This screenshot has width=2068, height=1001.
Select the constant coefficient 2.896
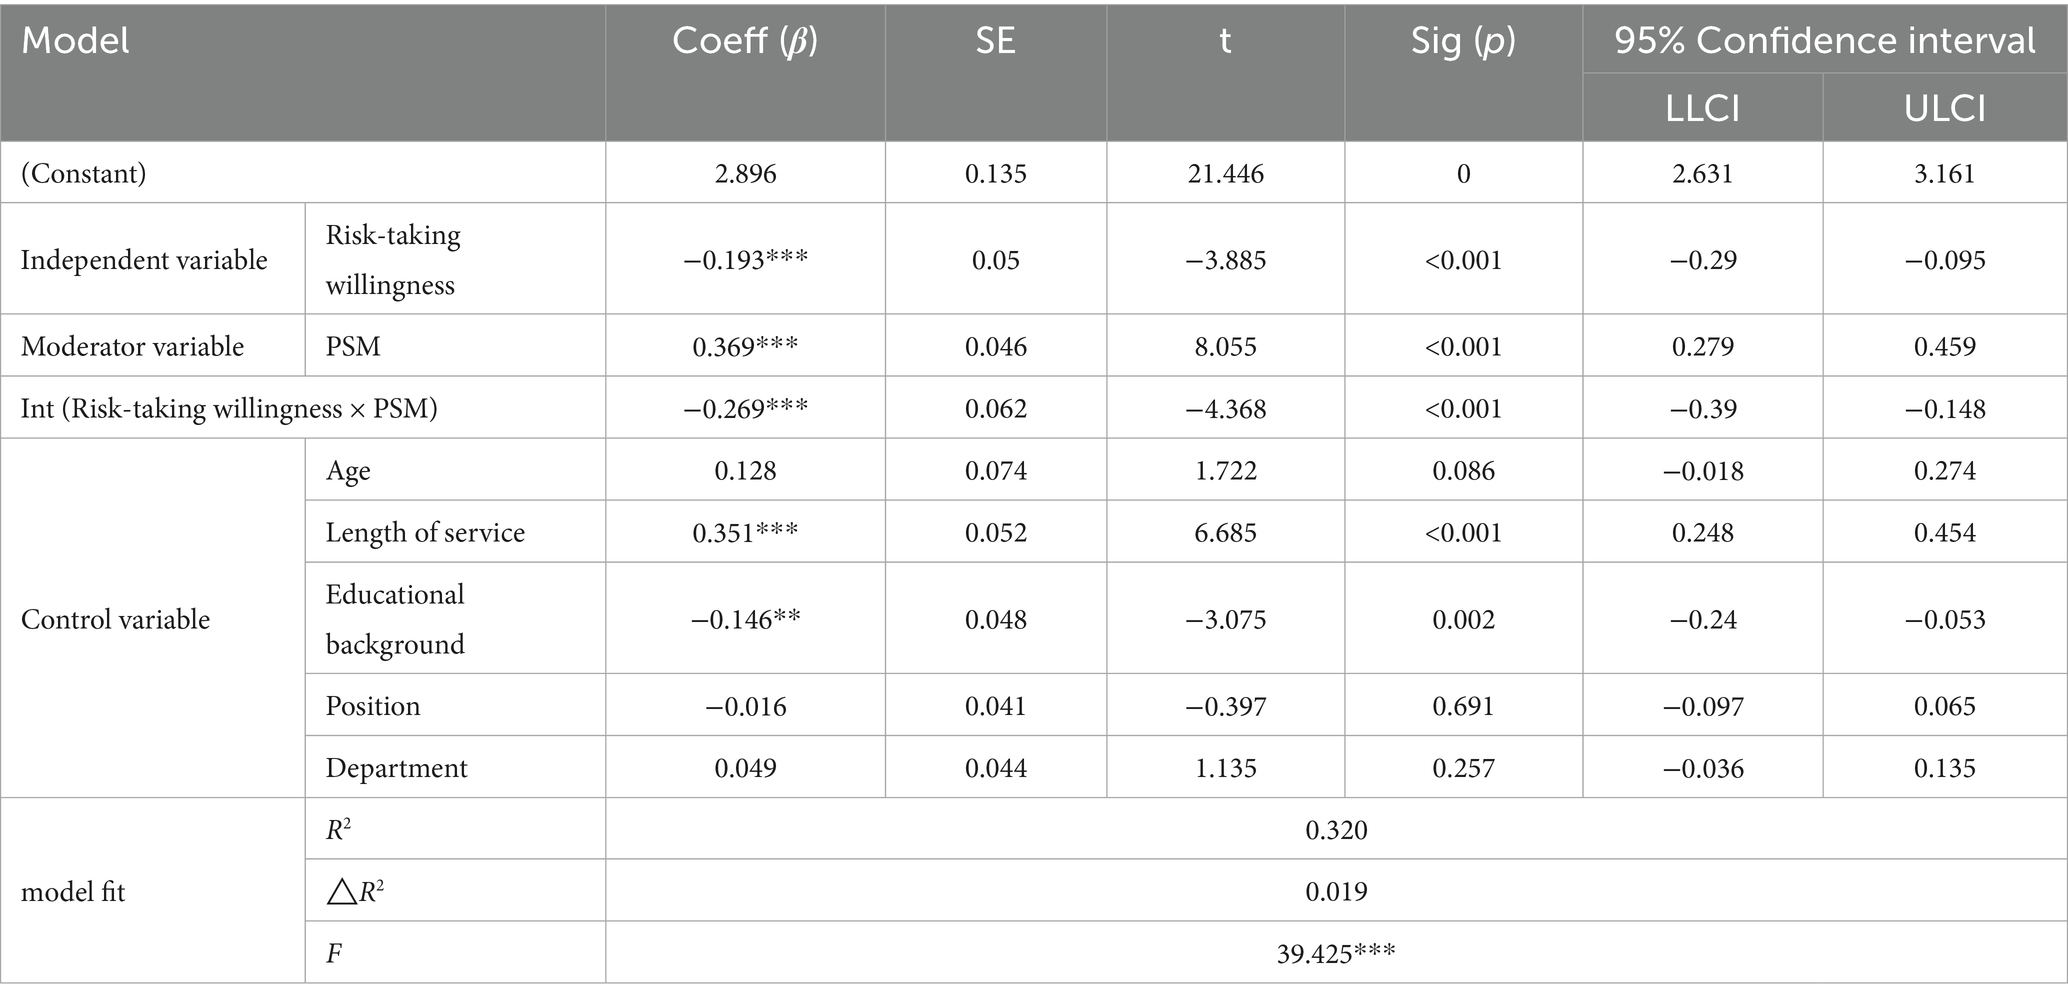click(x=745, y=173)
